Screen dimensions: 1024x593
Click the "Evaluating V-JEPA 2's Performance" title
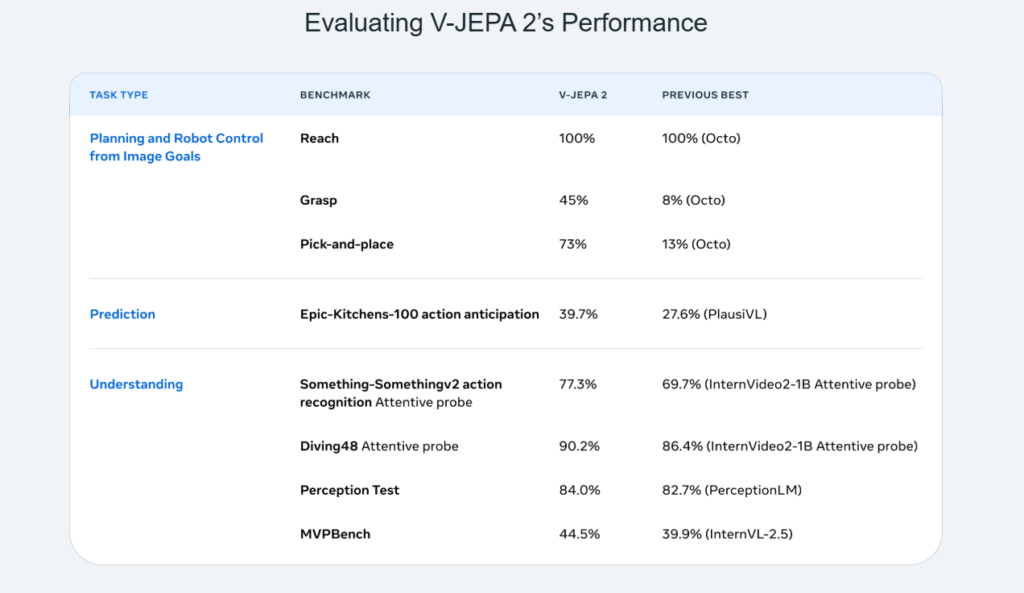(505, 23)
